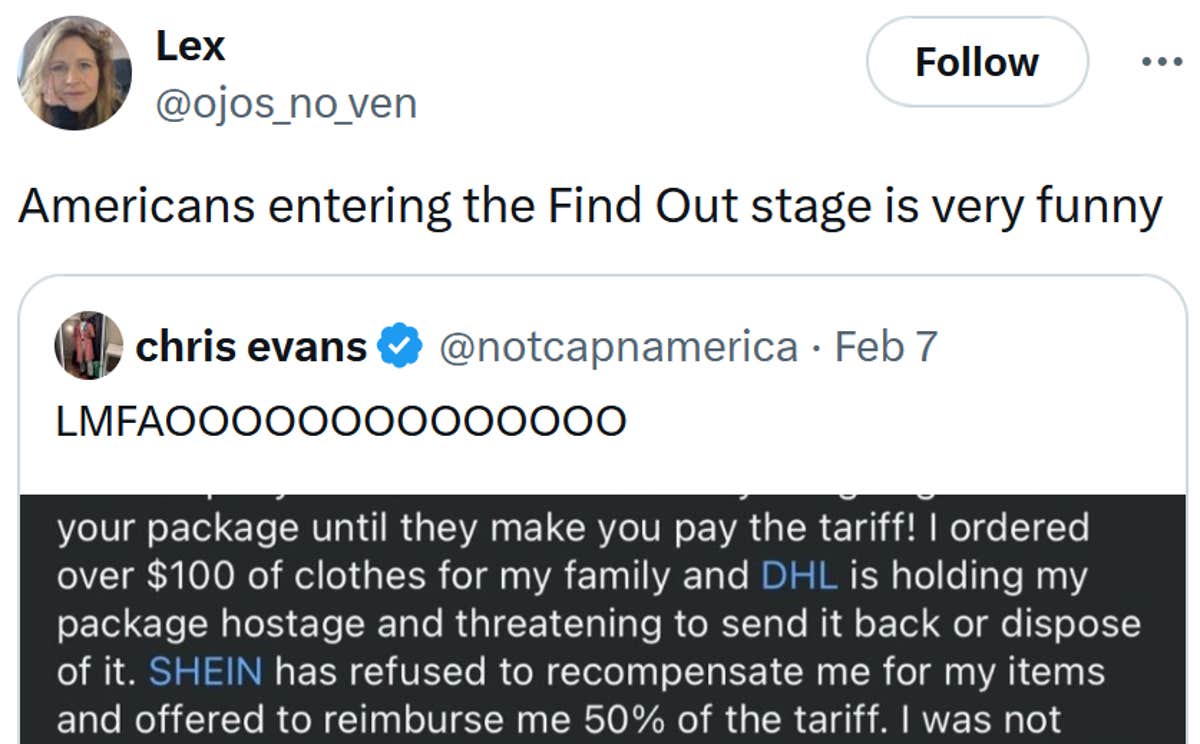Open the Lex display name link
1200x744 pixels.
190,46
